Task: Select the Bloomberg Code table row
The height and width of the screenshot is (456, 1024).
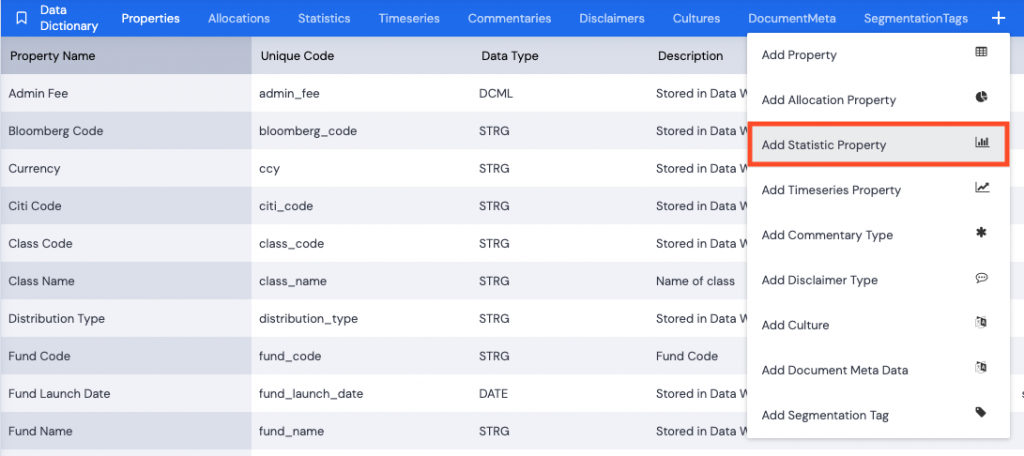Action: (x=374, y=131)
